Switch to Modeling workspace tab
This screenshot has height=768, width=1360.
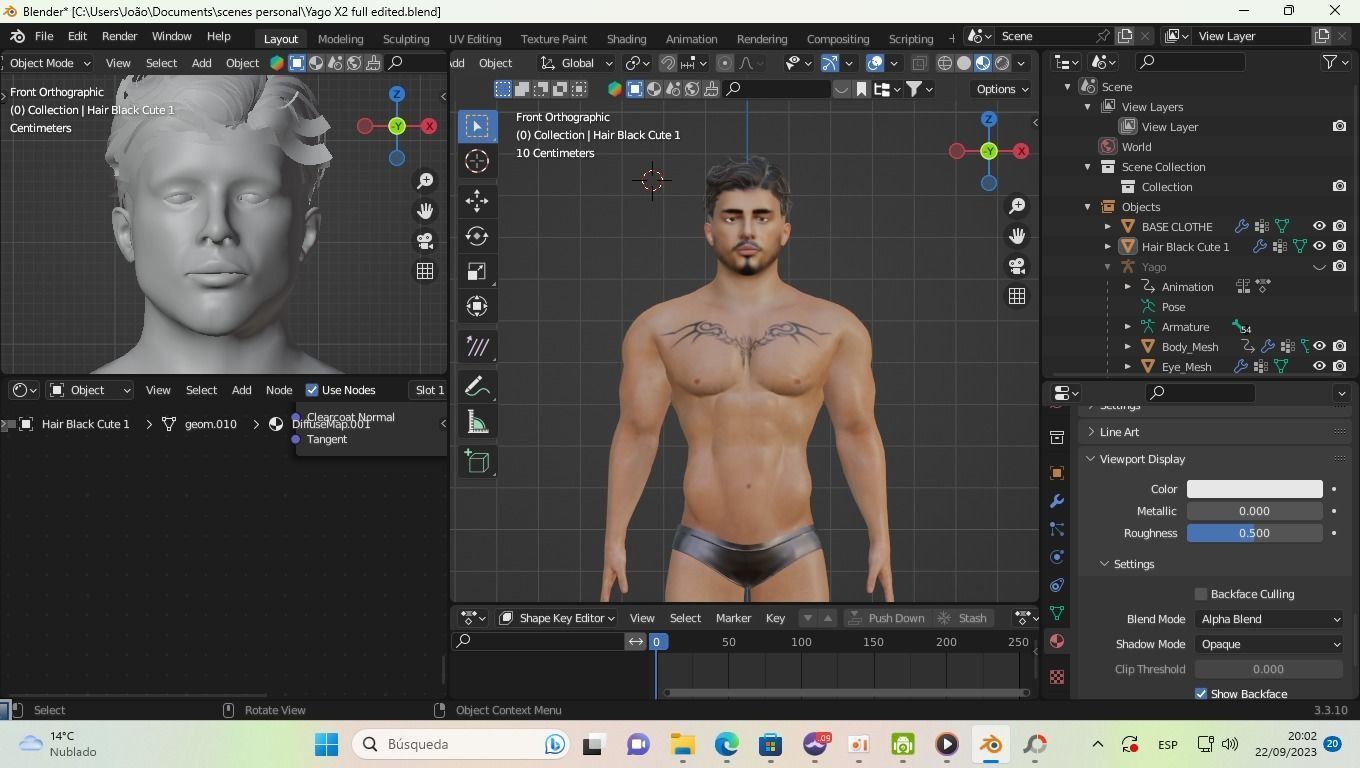click(340, 39)
